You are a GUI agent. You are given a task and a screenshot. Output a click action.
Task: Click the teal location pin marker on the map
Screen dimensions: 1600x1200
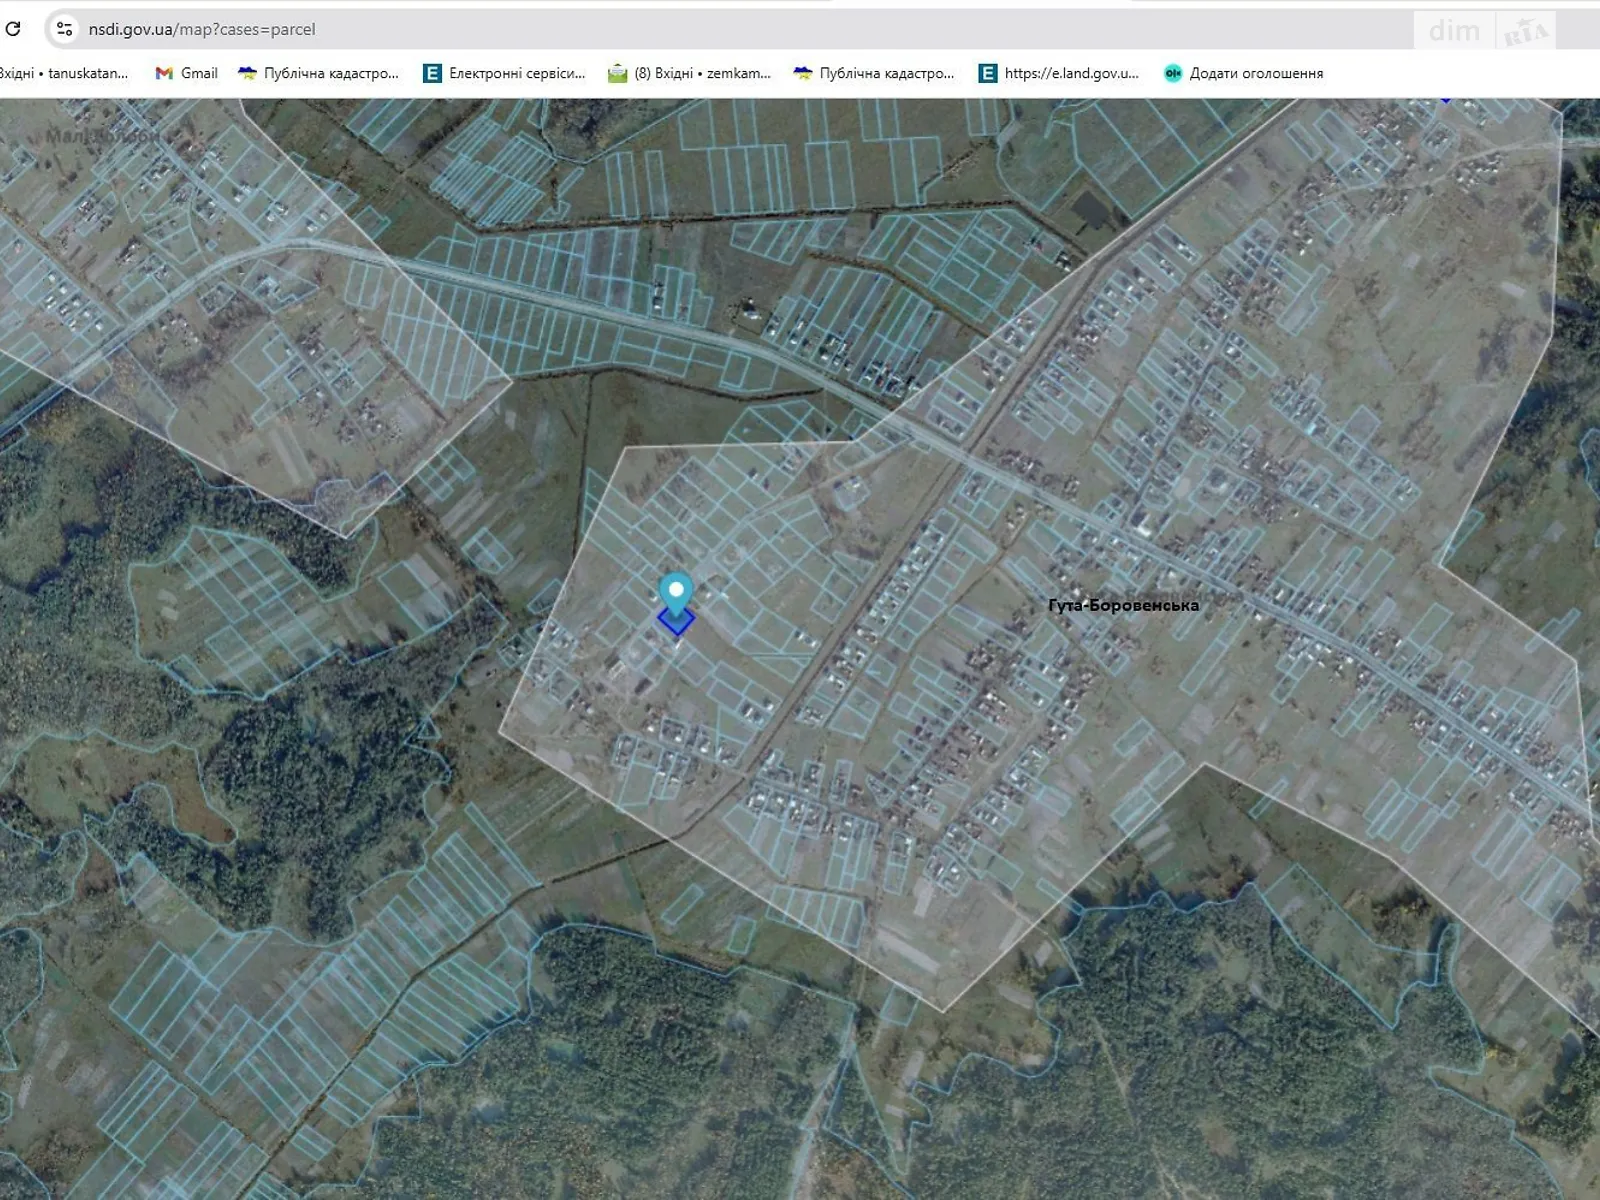676,594
